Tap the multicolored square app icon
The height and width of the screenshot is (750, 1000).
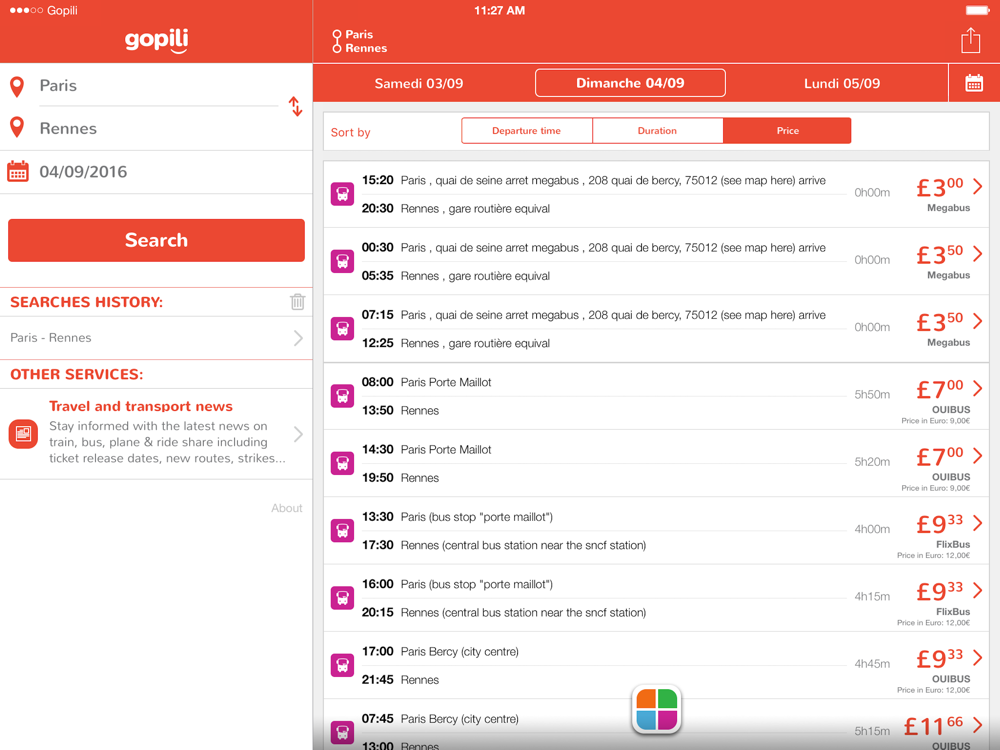(x=656, y=709)
